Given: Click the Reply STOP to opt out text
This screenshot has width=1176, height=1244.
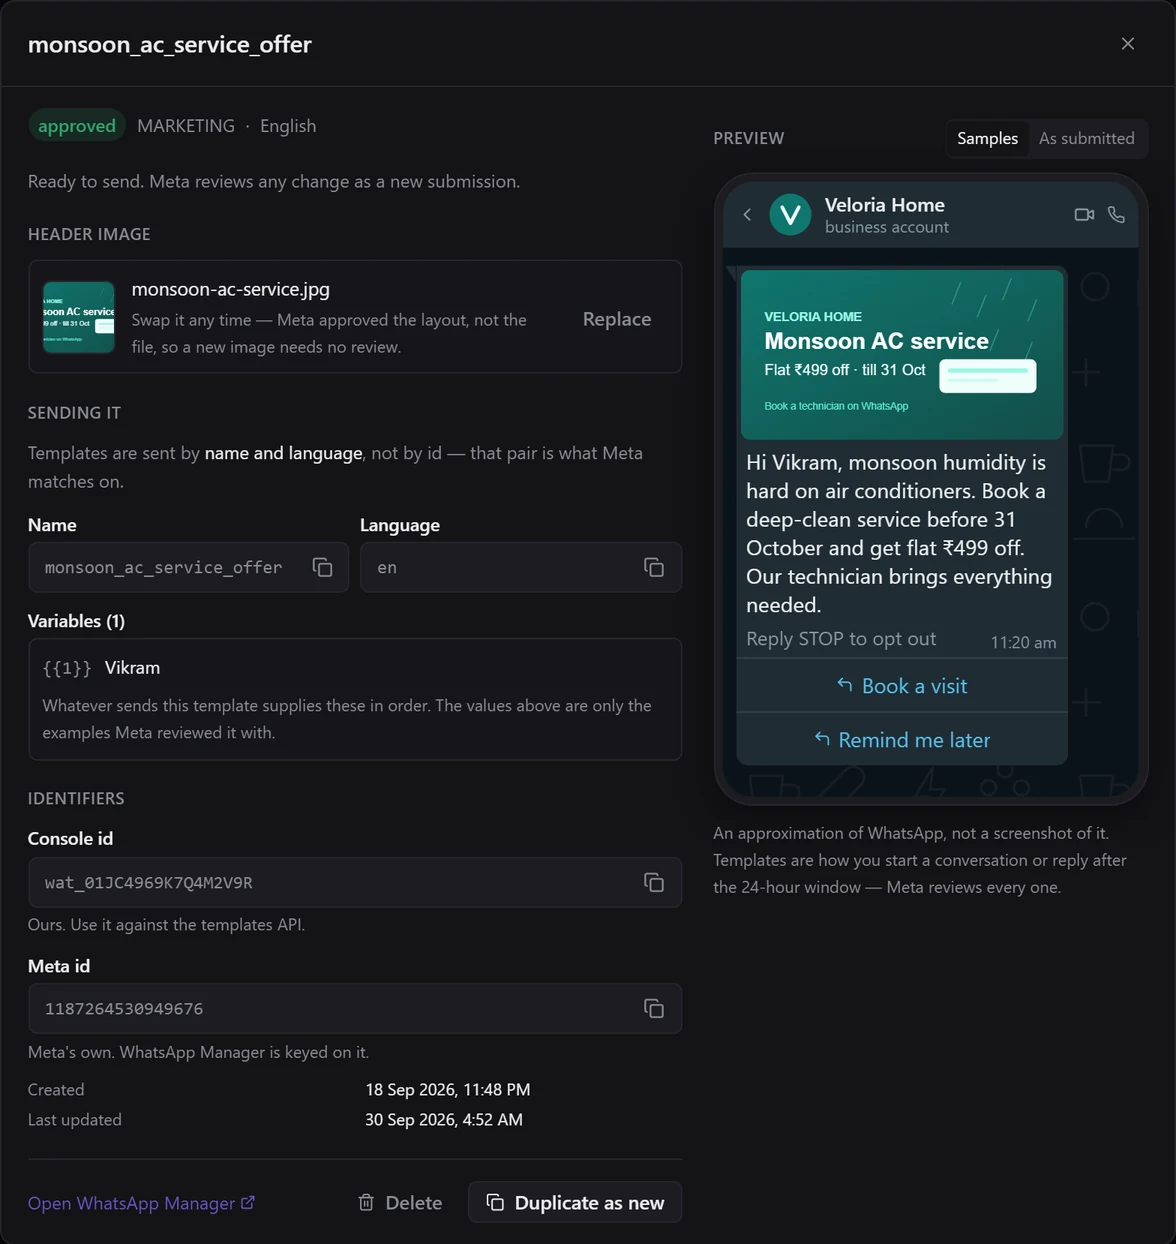Looking at the screenshot, I should (841, 639).
